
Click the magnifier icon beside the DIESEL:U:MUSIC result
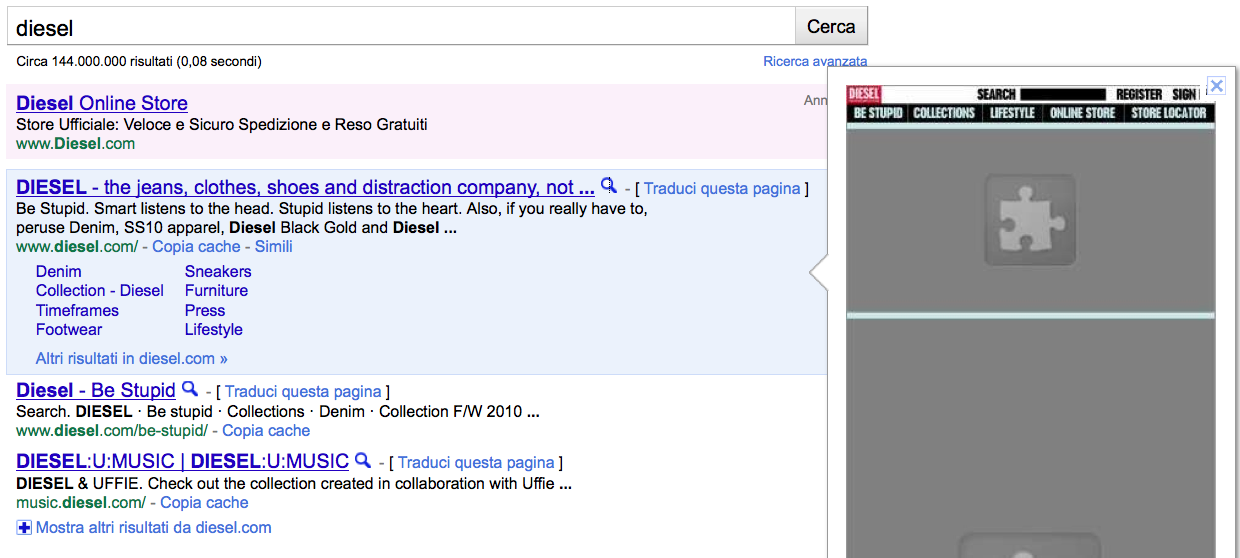(363, 461)
